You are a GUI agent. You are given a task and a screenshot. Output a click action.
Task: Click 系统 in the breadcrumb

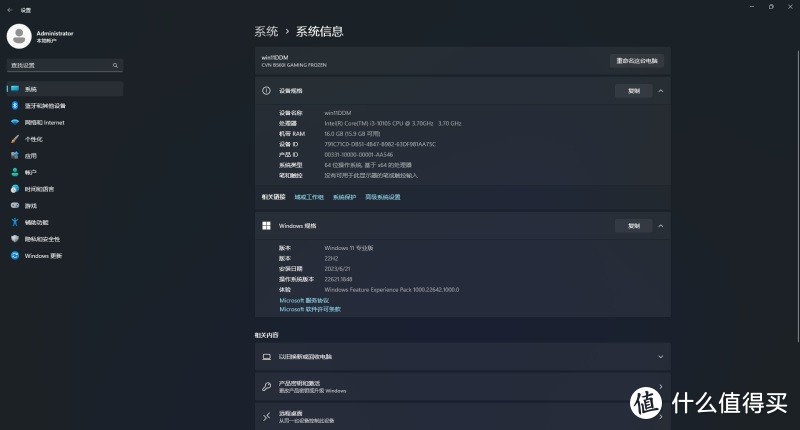[266, 32]
